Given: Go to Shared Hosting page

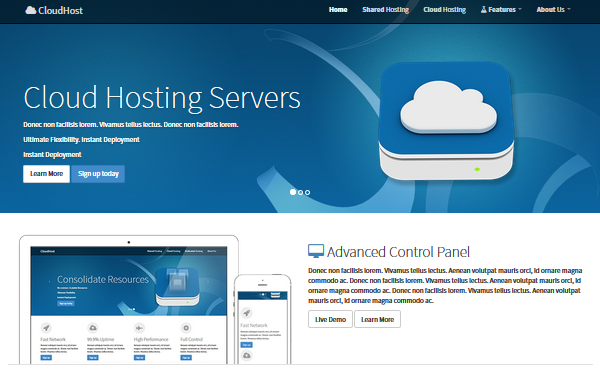Looking at the screenshot, I should (385, 10).
